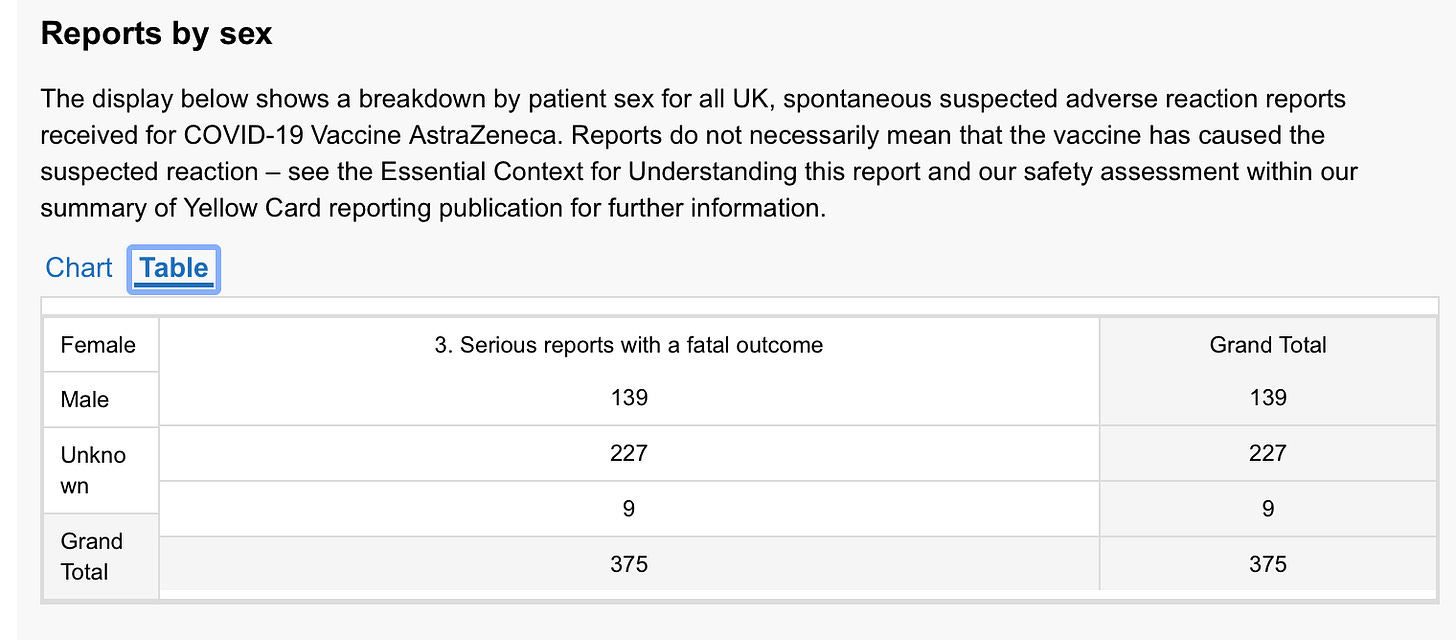Select the 139 fatal outcome cell
Viewport: 1456px width, 640px height.
tap(629, 398)
